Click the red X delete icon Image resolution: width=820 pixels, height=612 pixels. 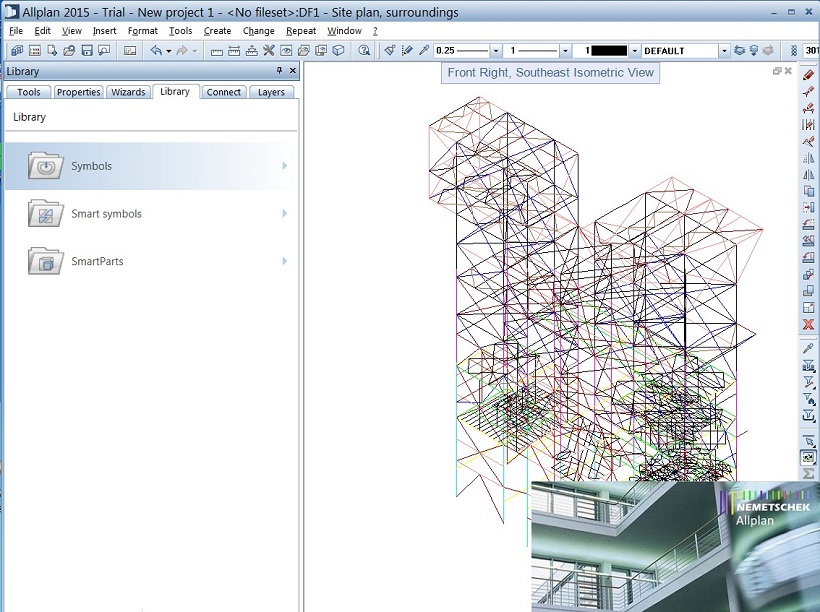click(x=808, y=324)
